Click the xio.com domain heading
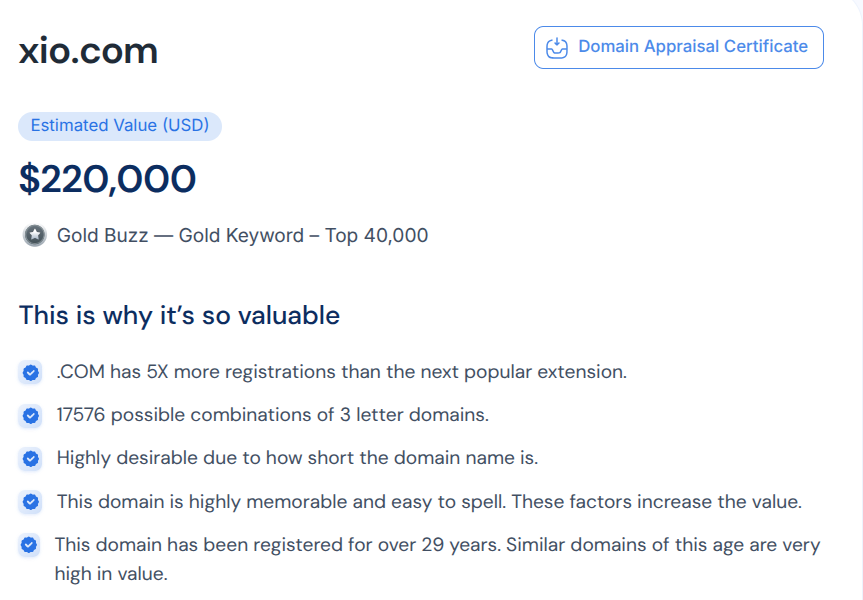 tap(88, 51)
